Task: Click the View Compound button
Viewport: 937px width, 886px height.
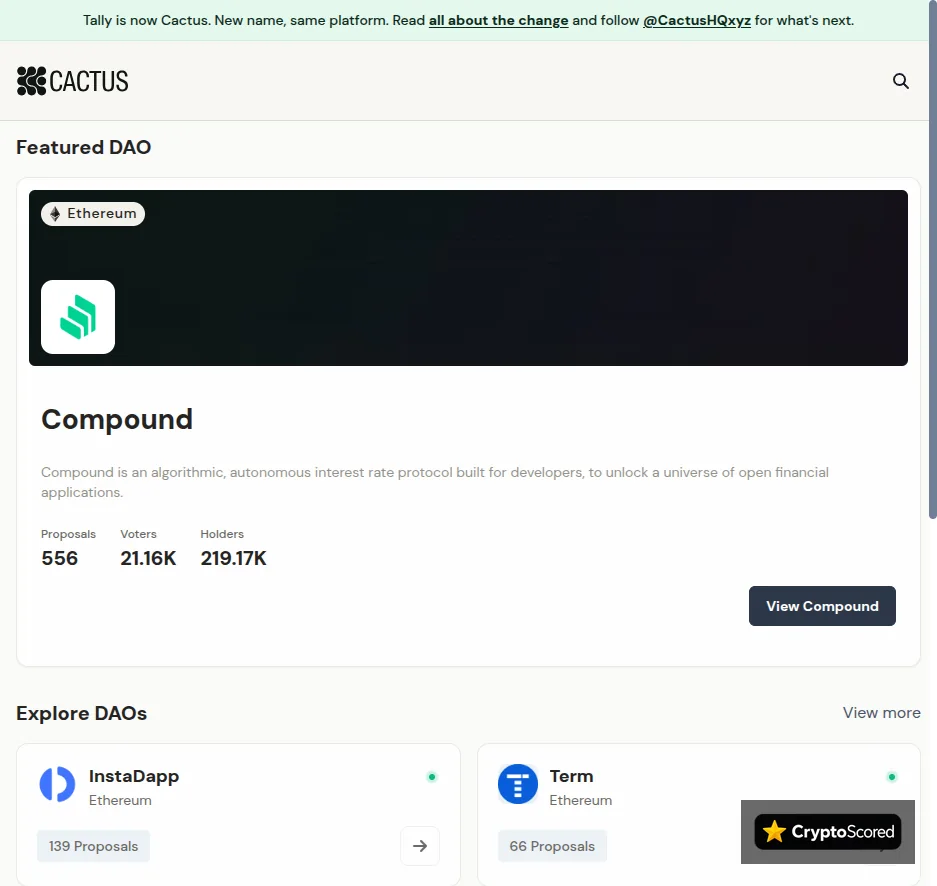Action: [x=822, y=606]
